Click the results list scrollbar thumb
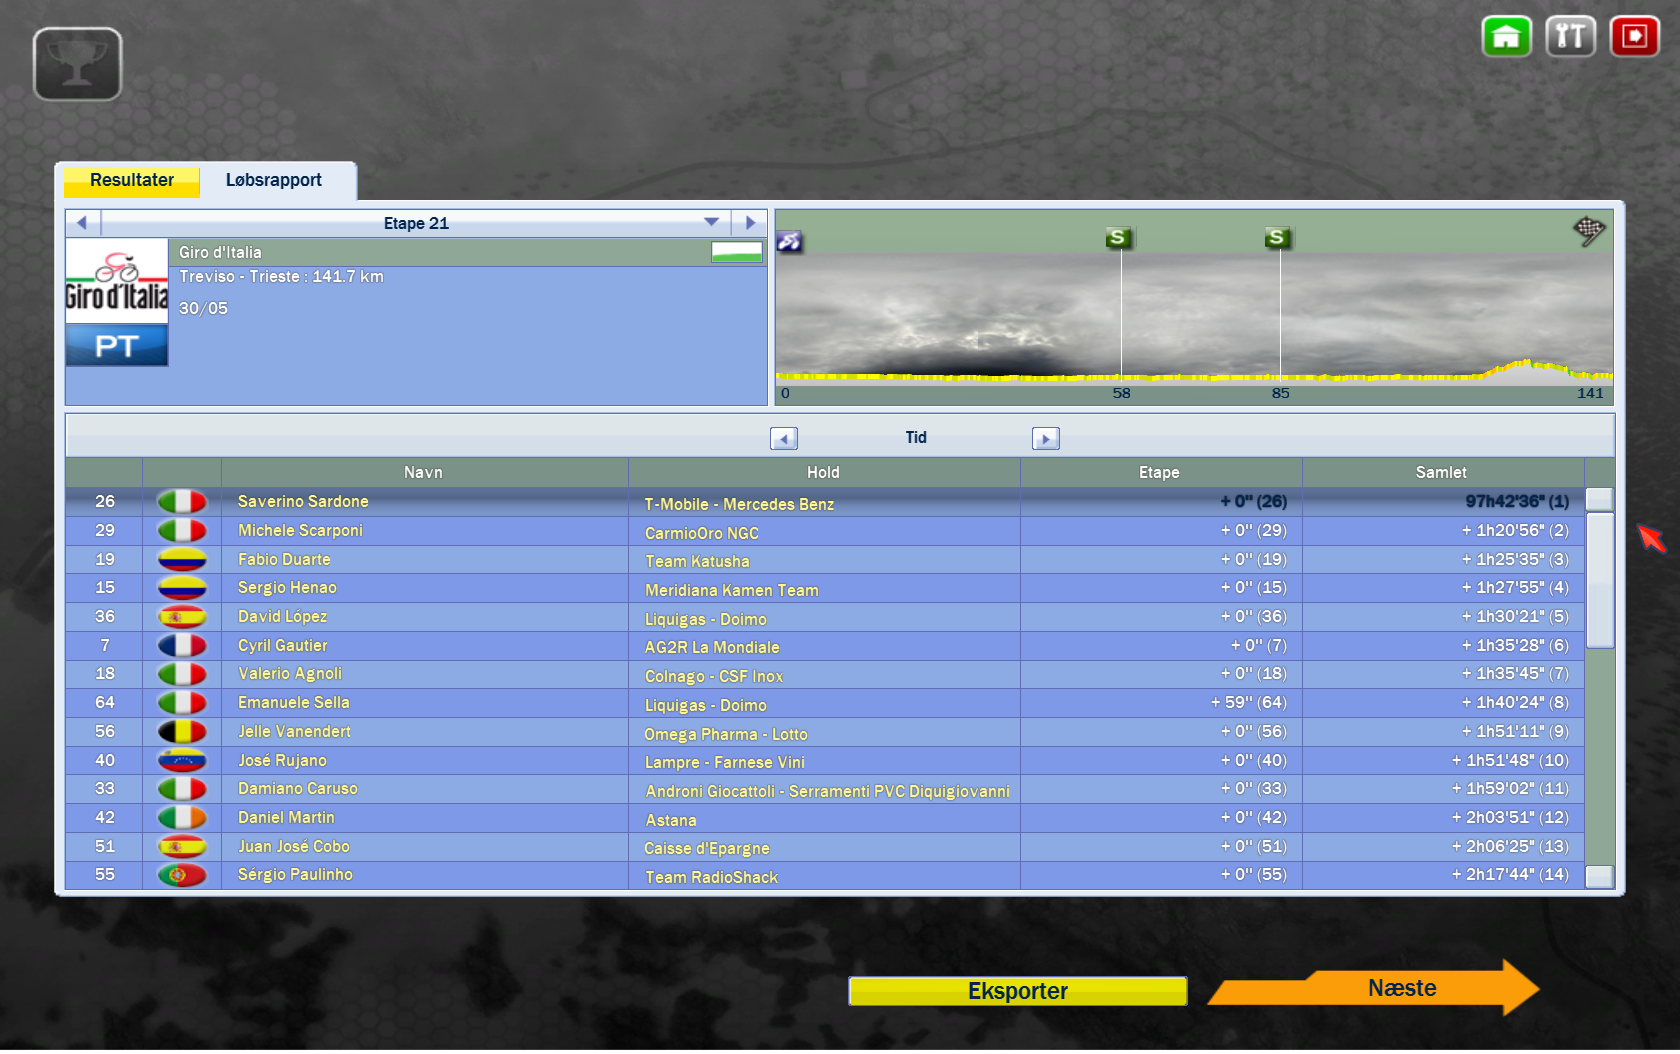The image size is (1680, 1054). (x=1599, y=580)
